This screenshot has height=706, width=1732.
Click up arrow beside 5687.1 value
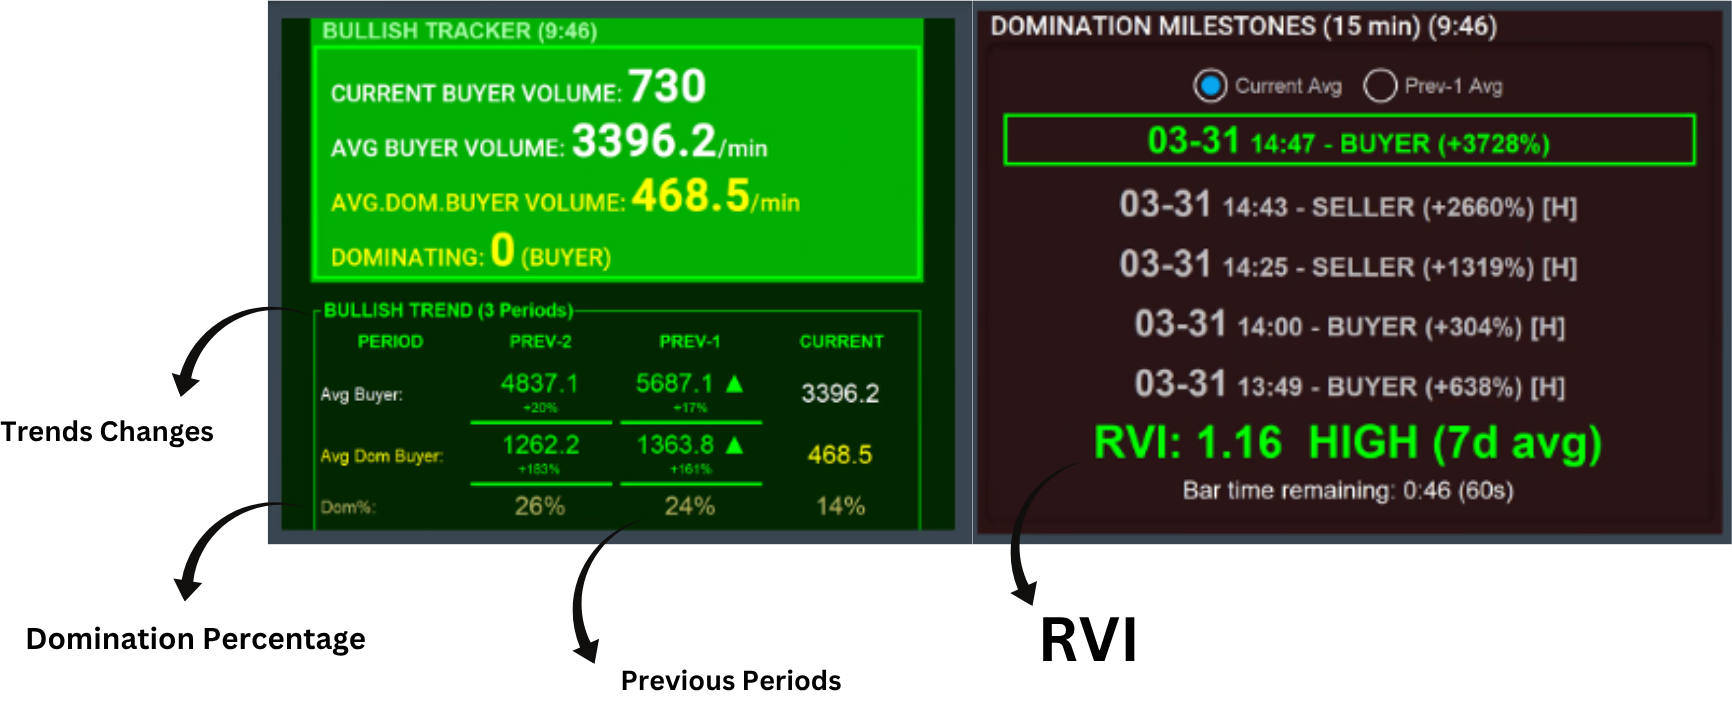coord(735,383)
